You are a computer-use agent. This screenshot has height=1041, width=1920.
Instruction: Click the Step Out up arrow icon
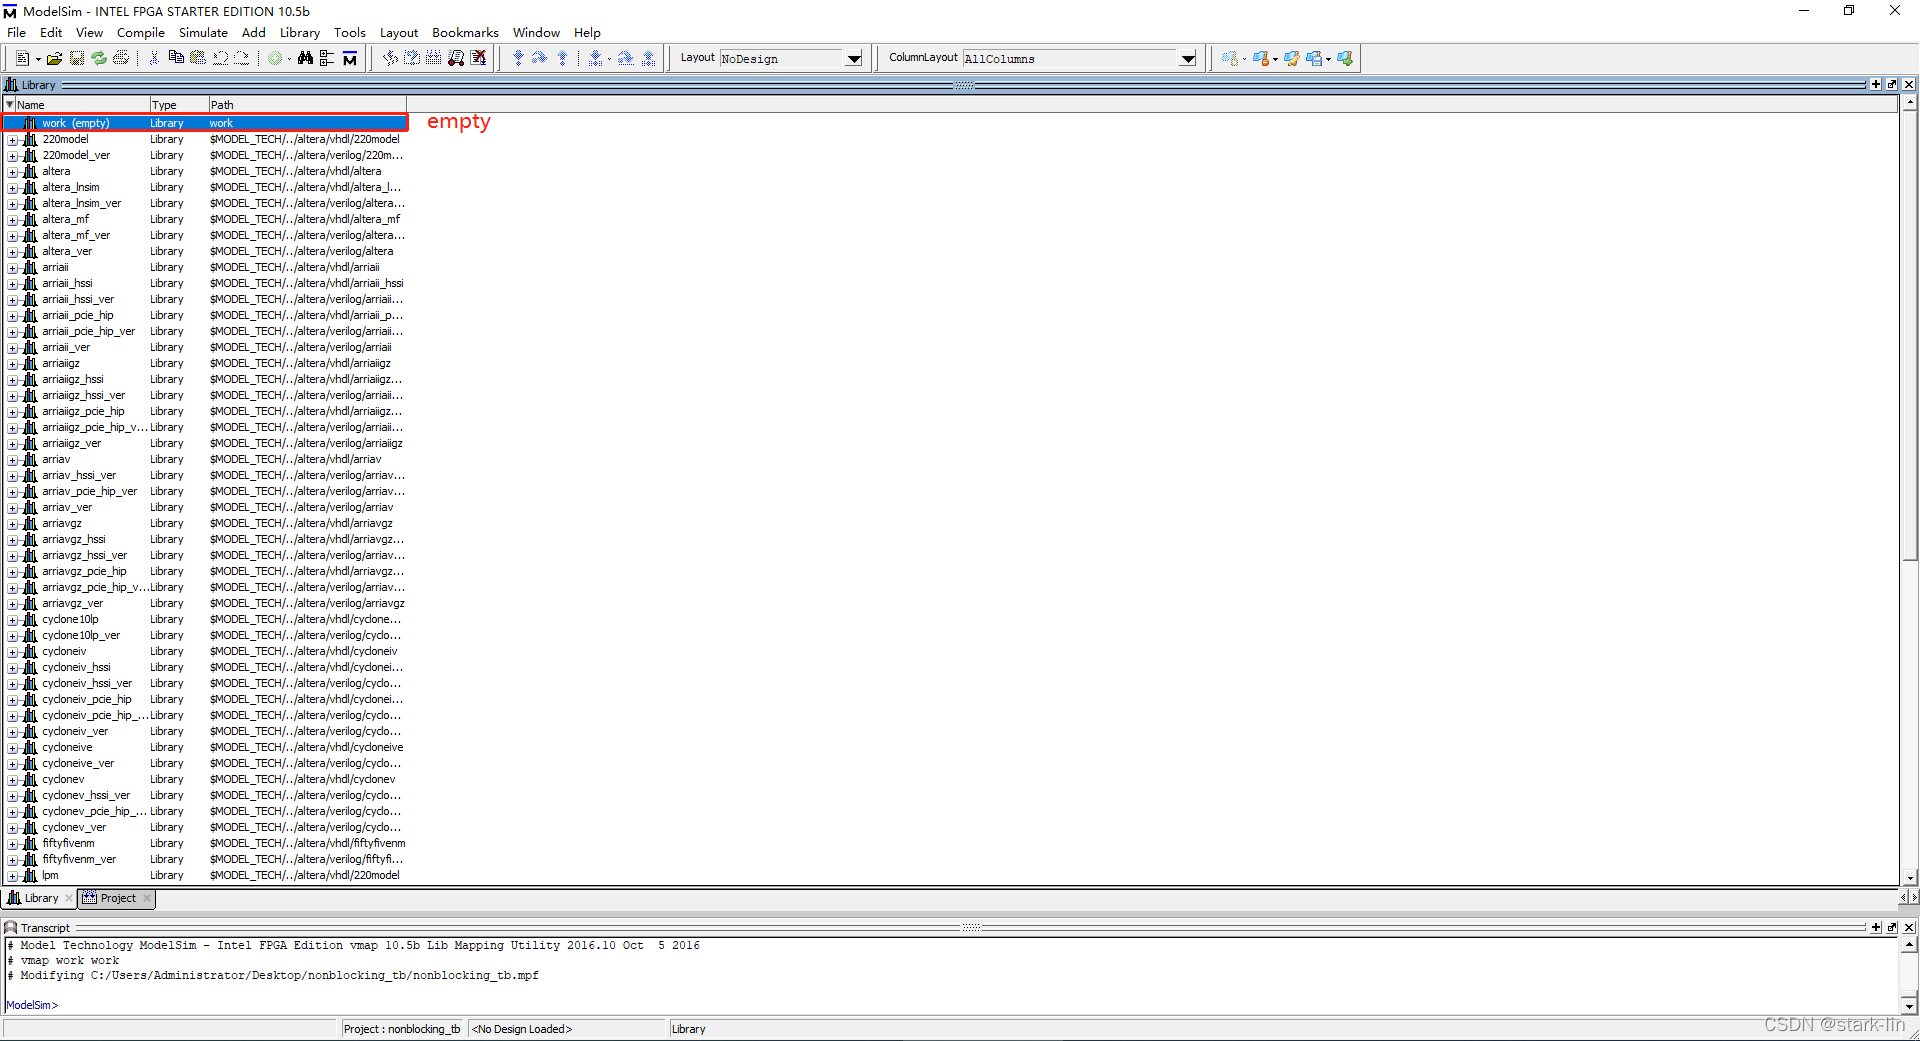click(563, 59)
